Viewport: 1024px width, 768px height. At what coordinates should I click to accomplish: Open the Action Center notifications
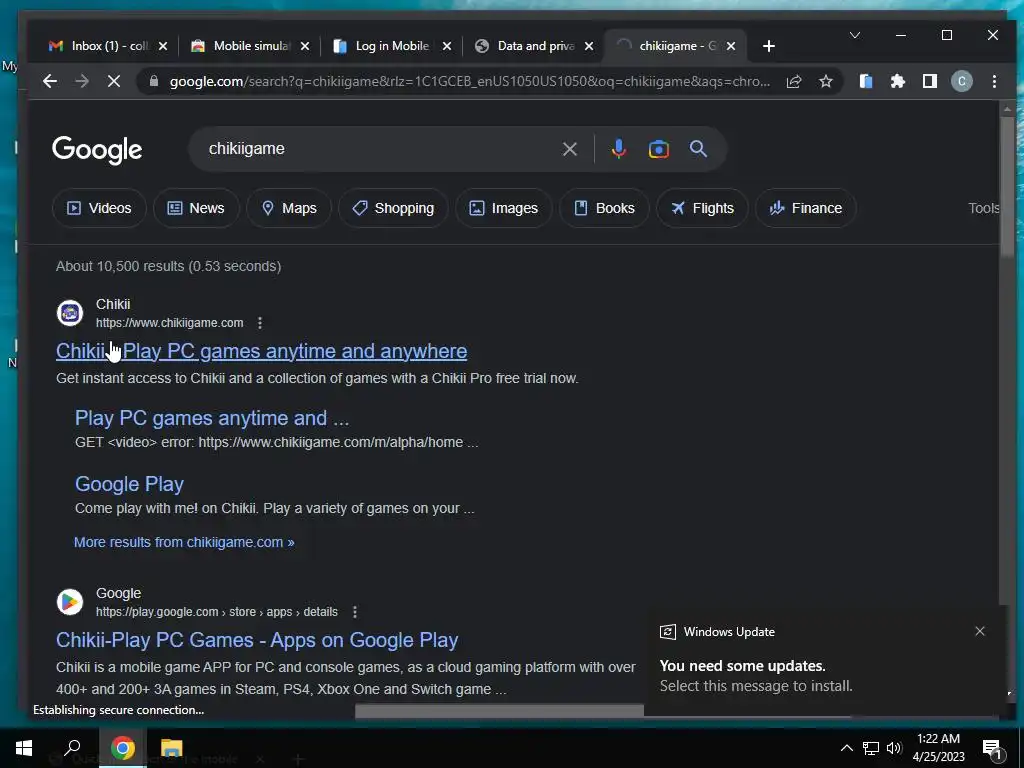click(x=993, y=749)
